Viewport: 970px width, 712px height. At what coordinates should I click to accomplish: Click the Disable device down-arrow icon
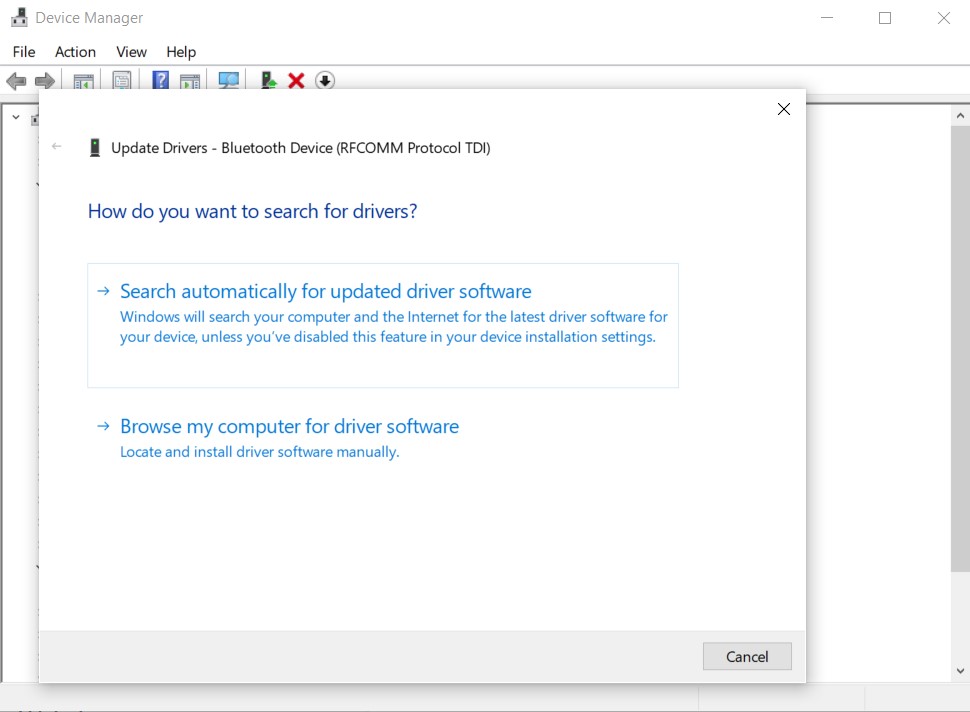[325, 80]
